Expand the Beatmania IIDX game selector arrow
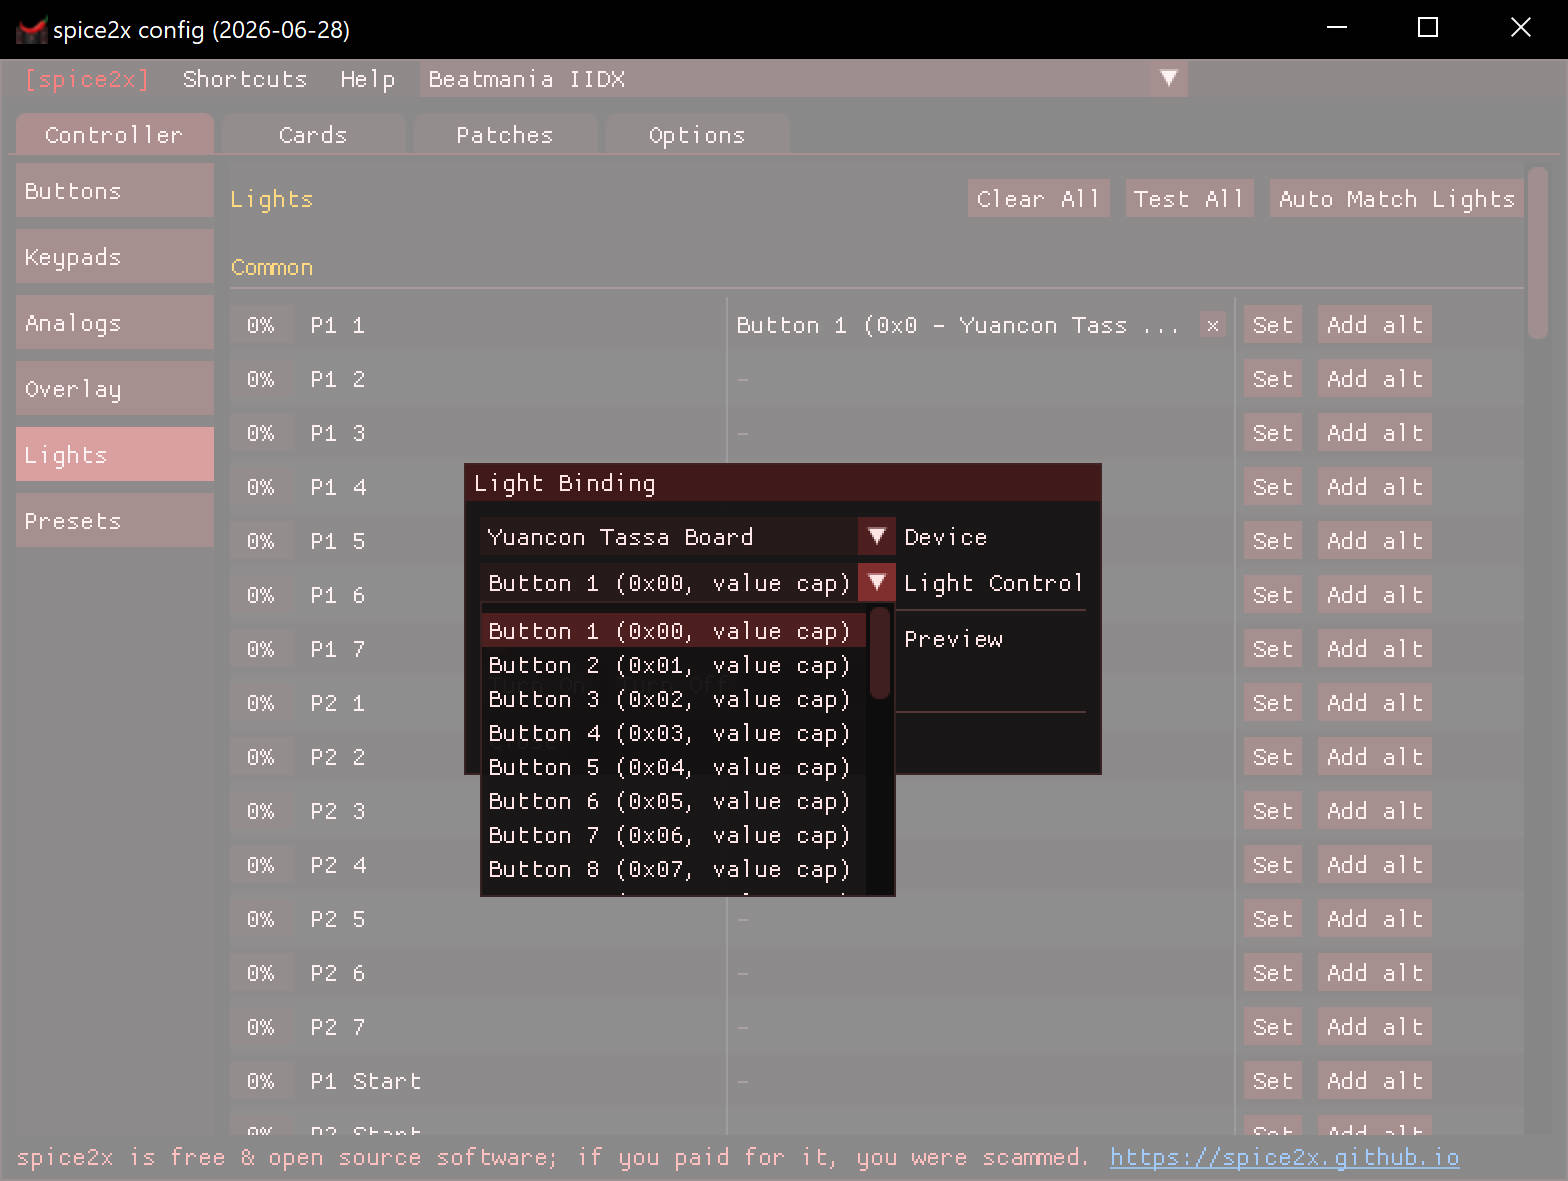The height and width of the screenshot is (1181, 1568). tap(1168, 78)
